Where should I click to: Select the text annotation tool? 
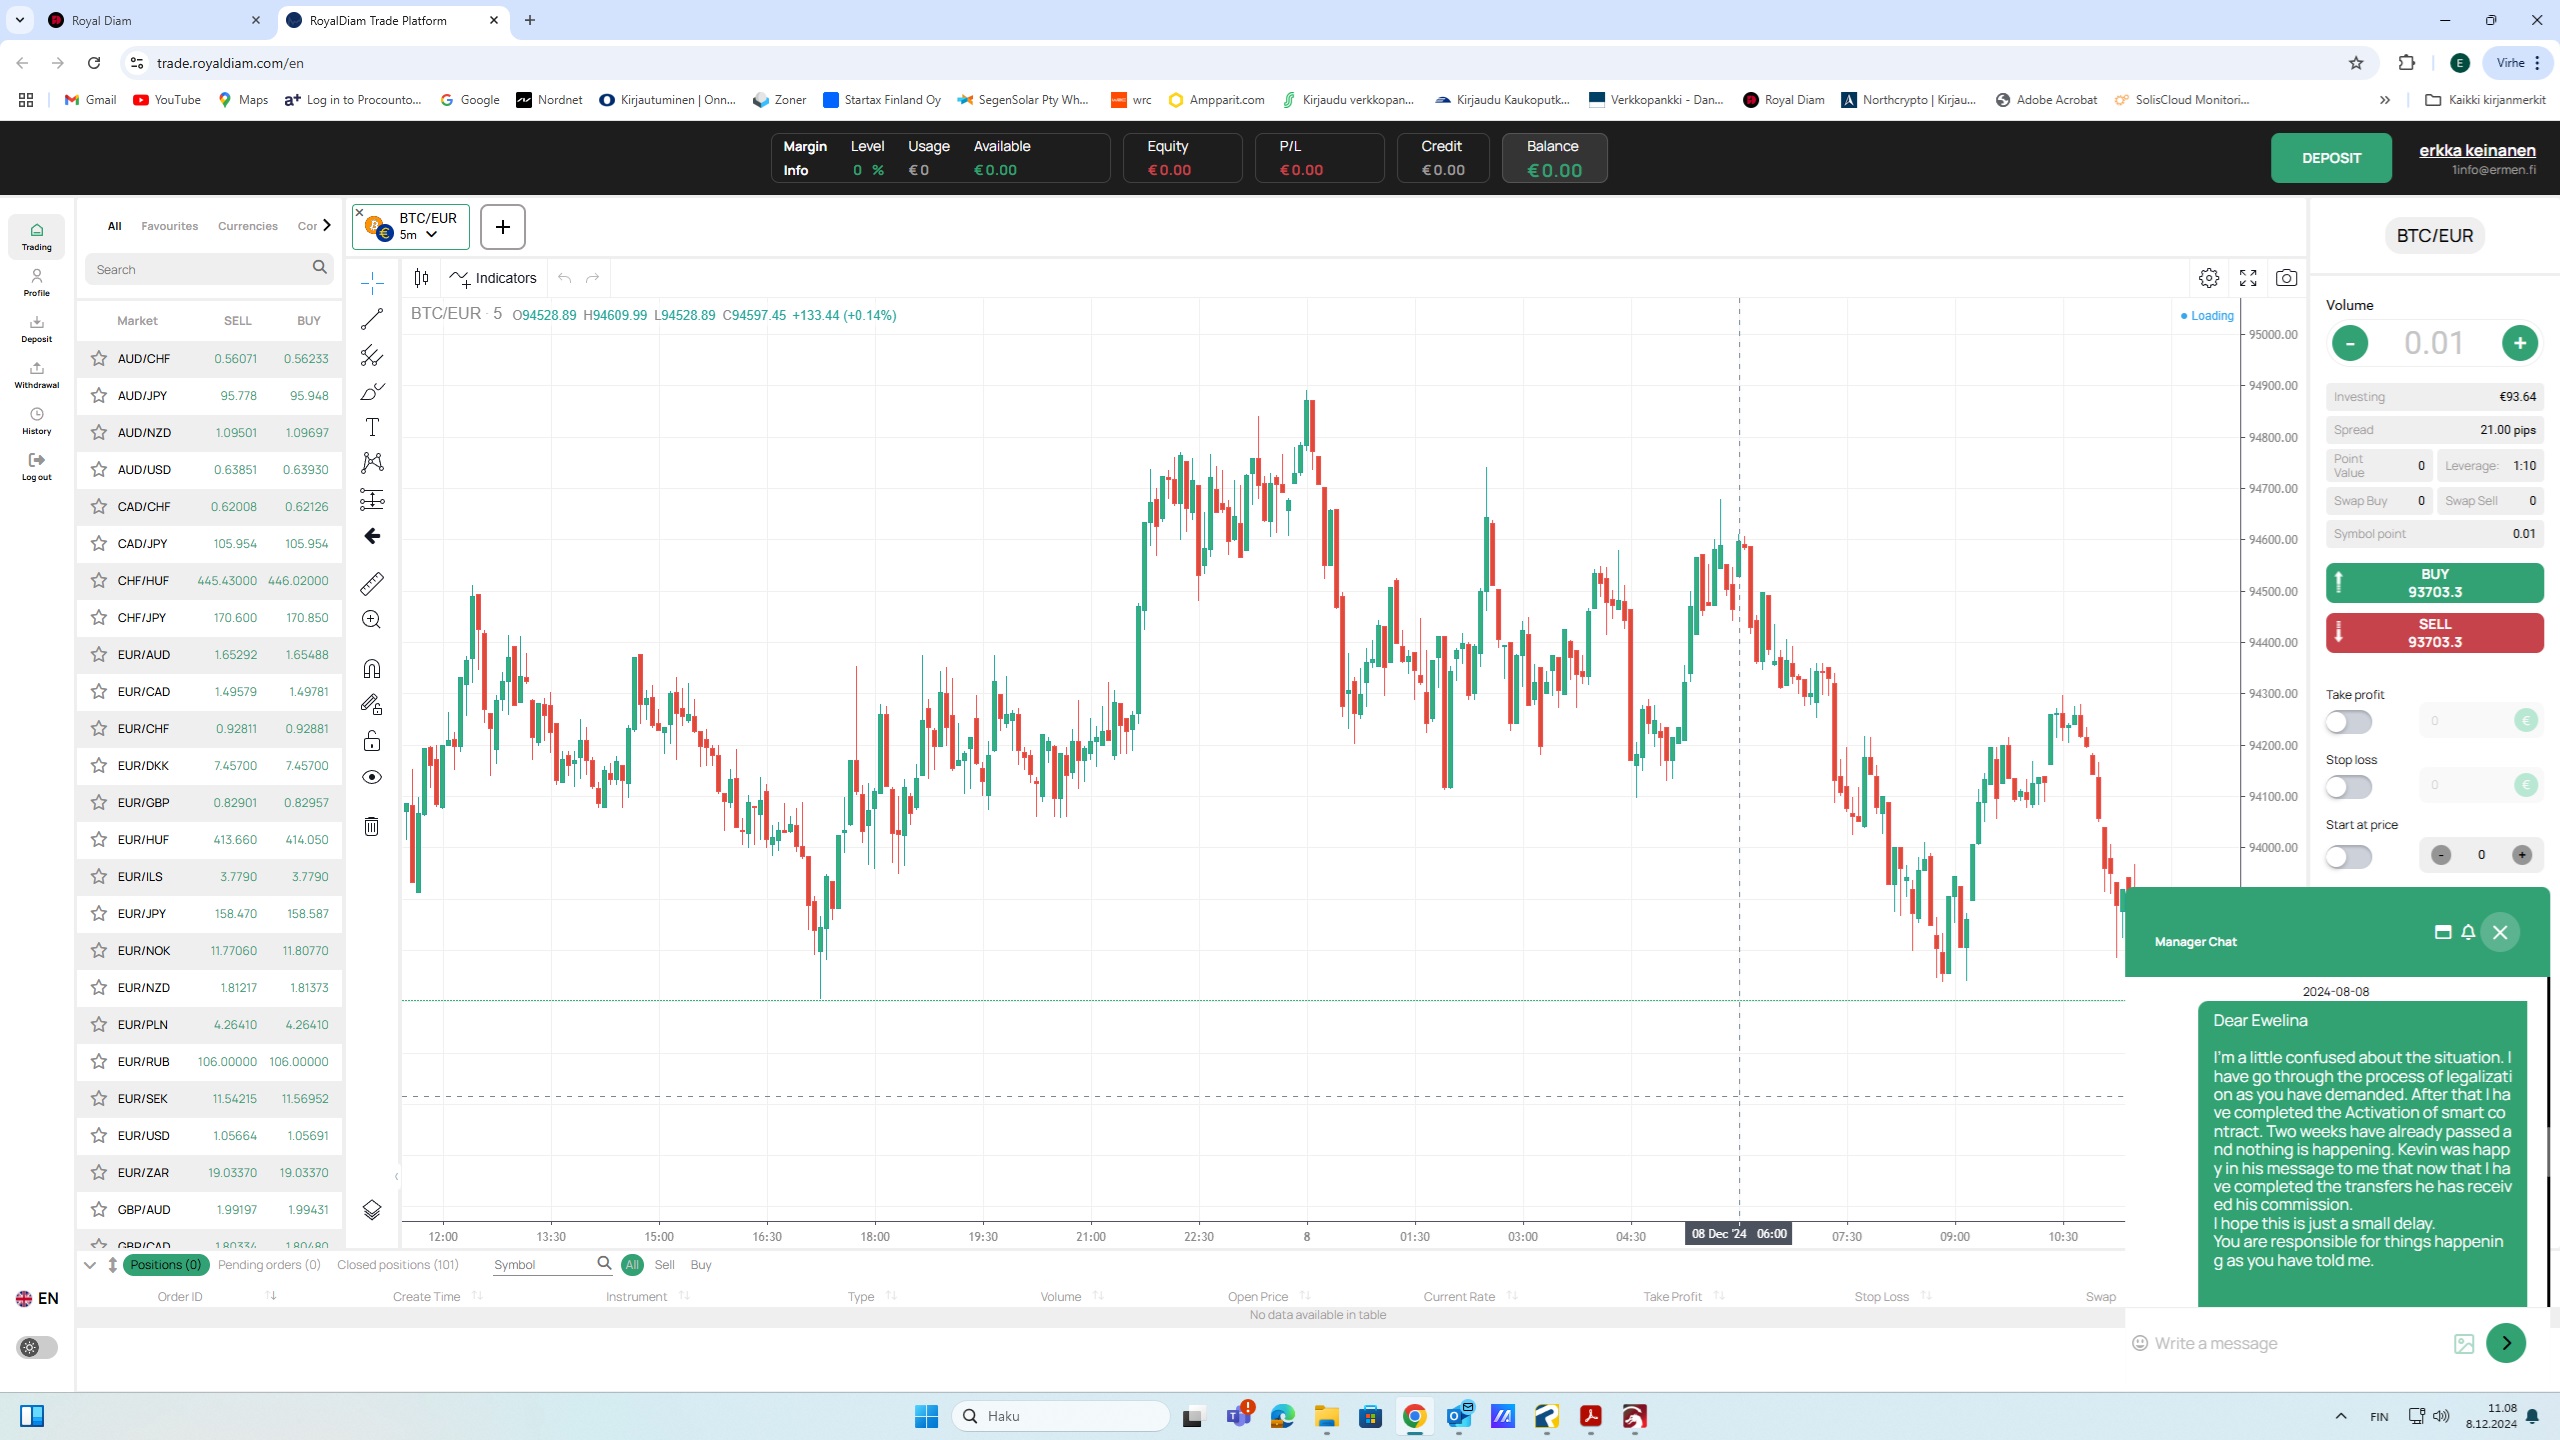click(x=372, y=427)
